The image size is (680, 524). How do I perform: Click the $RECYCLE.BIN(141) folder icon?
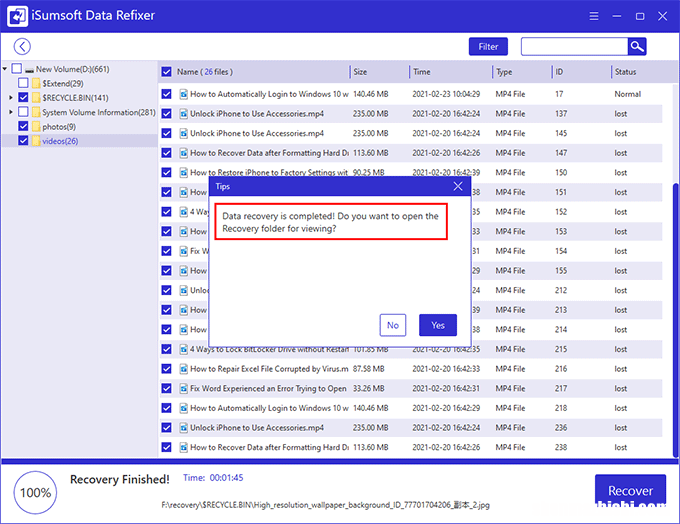tap(36, 98)
